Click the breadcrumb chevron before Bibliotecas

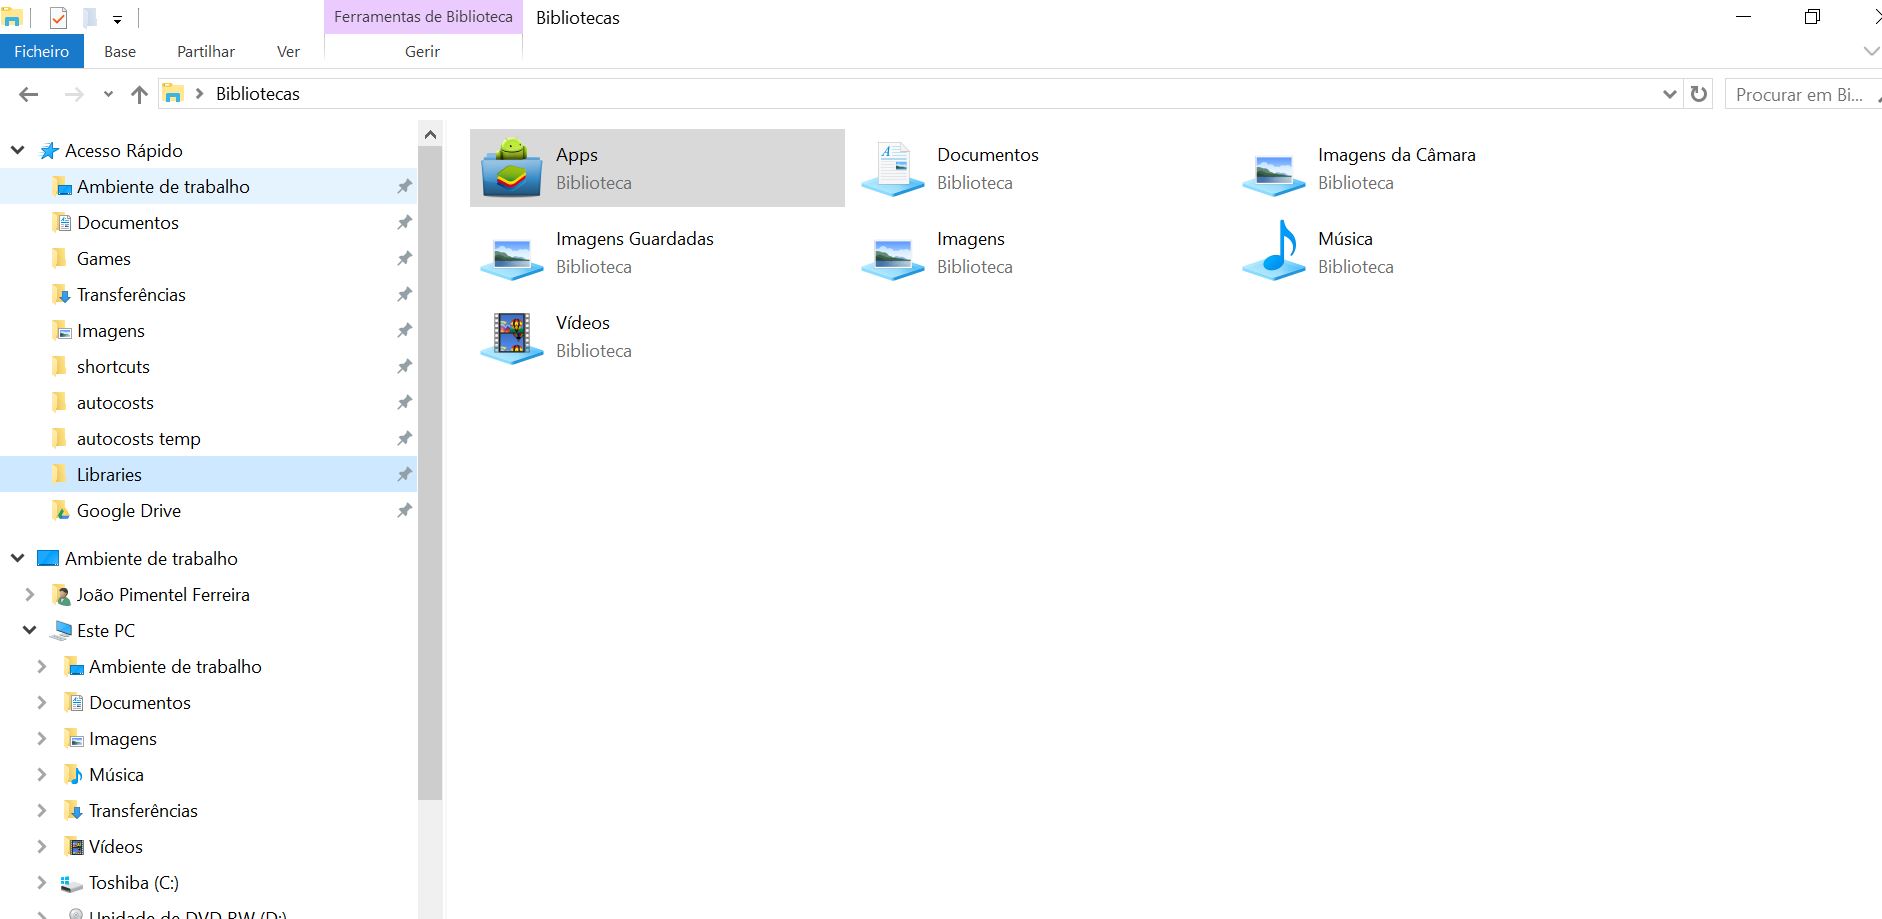click(x=199, y=94)
